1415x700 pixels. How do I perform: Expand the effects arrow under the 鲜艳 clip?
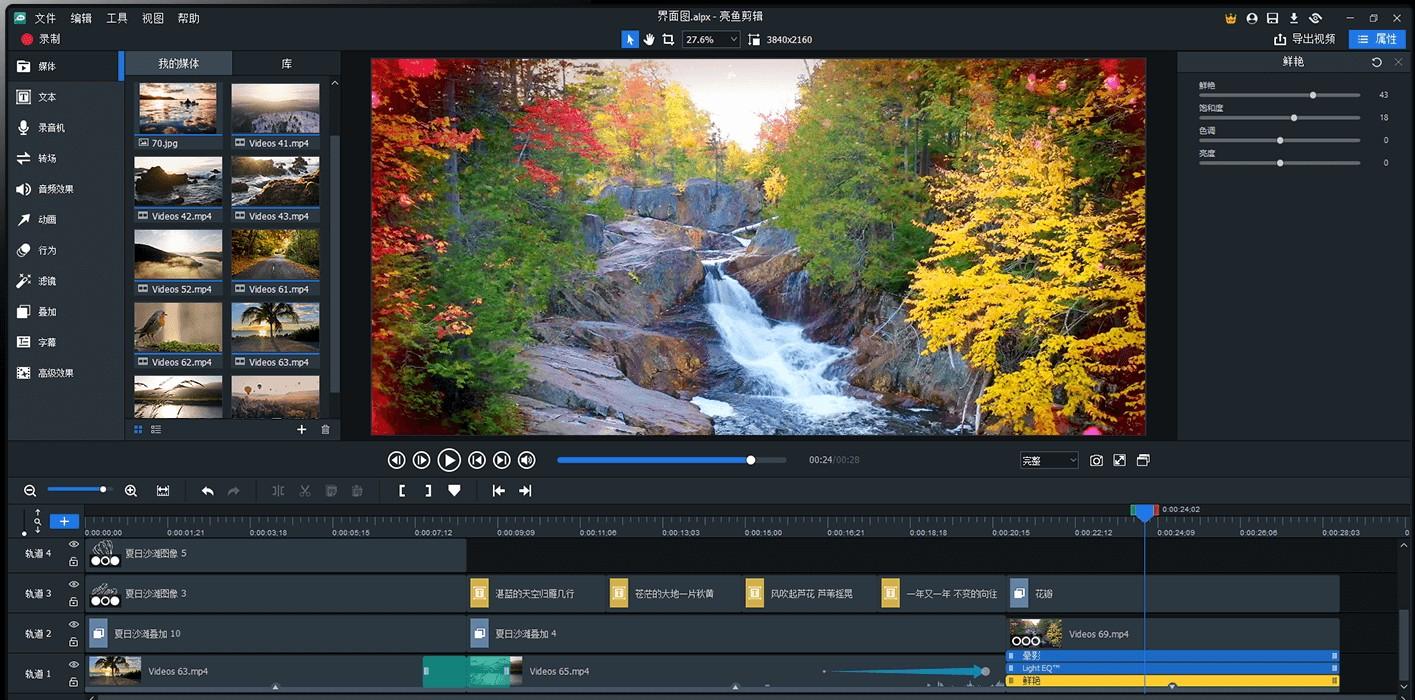pos(1172,687)
